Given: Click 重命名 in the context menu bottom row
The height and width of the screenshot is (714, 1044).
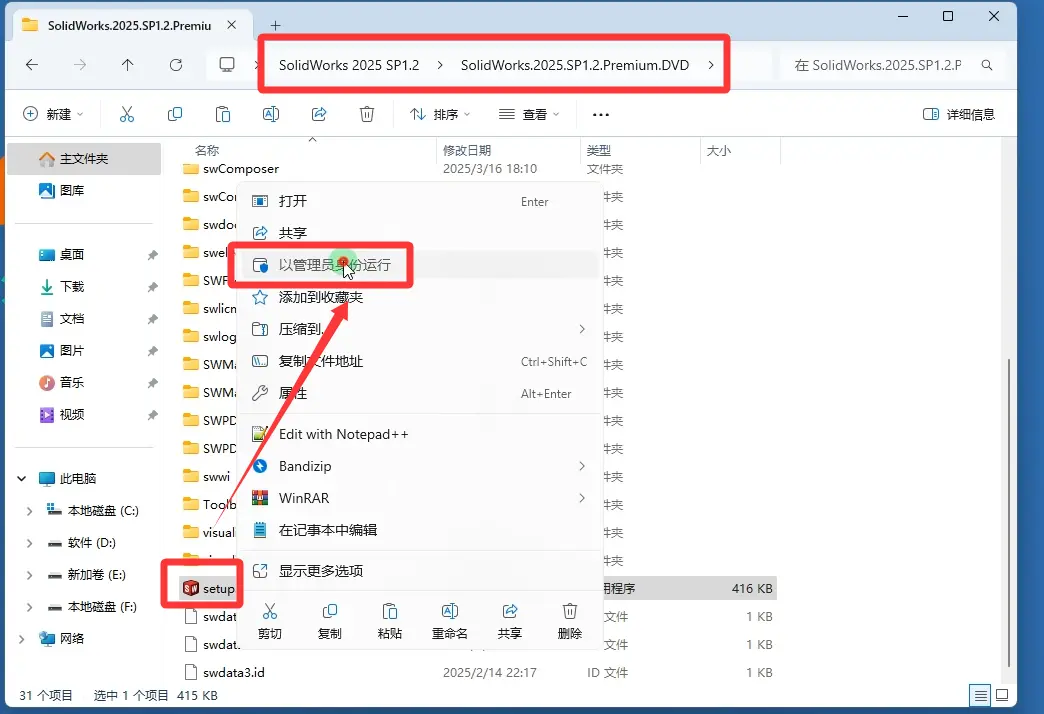Looking at the screenshot, I should click(449, 621).
